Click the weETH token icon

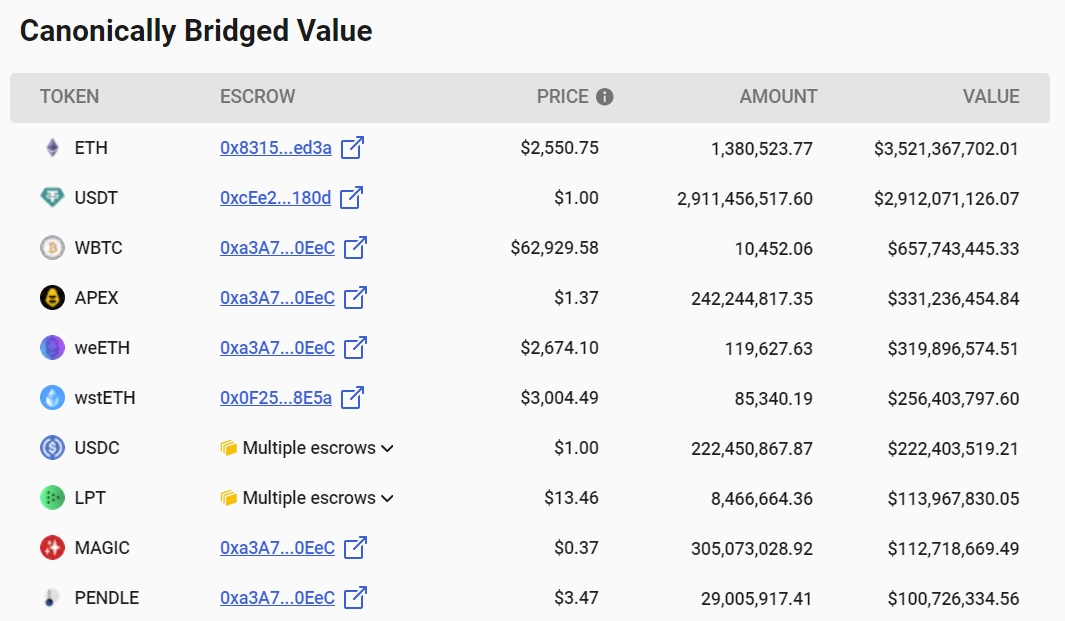tap(52, 348)
